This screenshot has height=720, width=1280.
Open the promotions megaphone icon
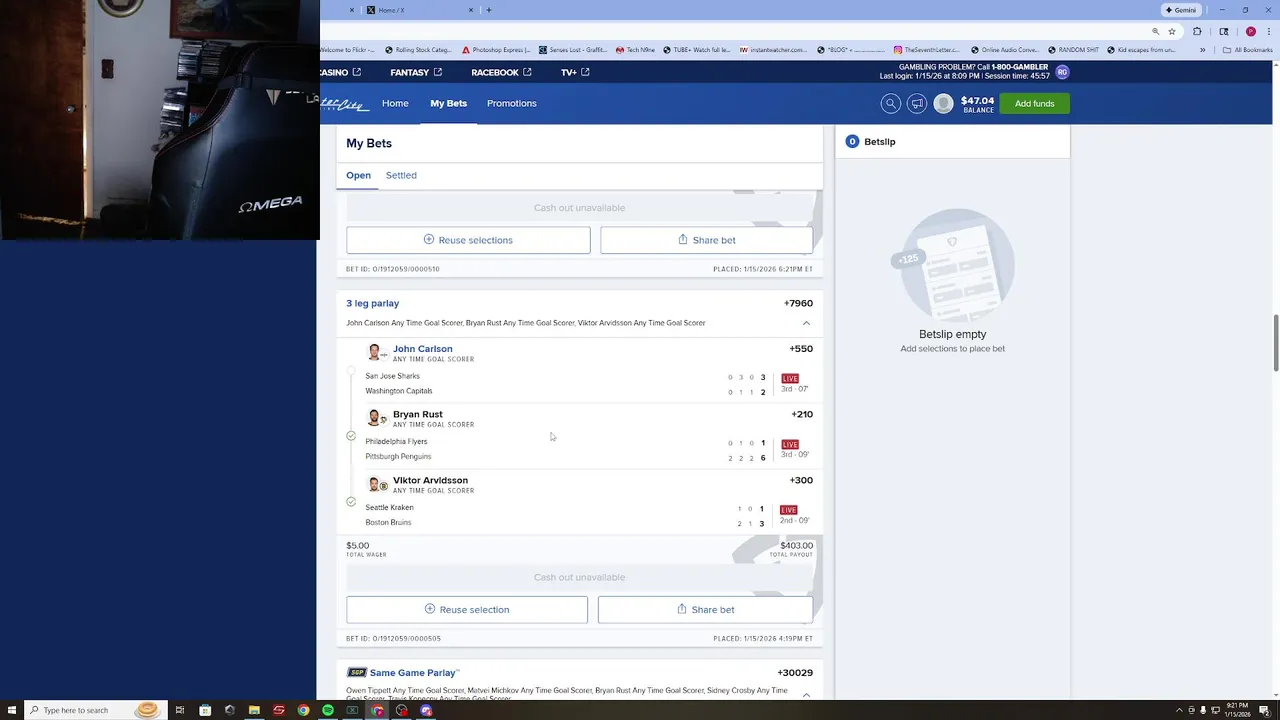(916, 103)
